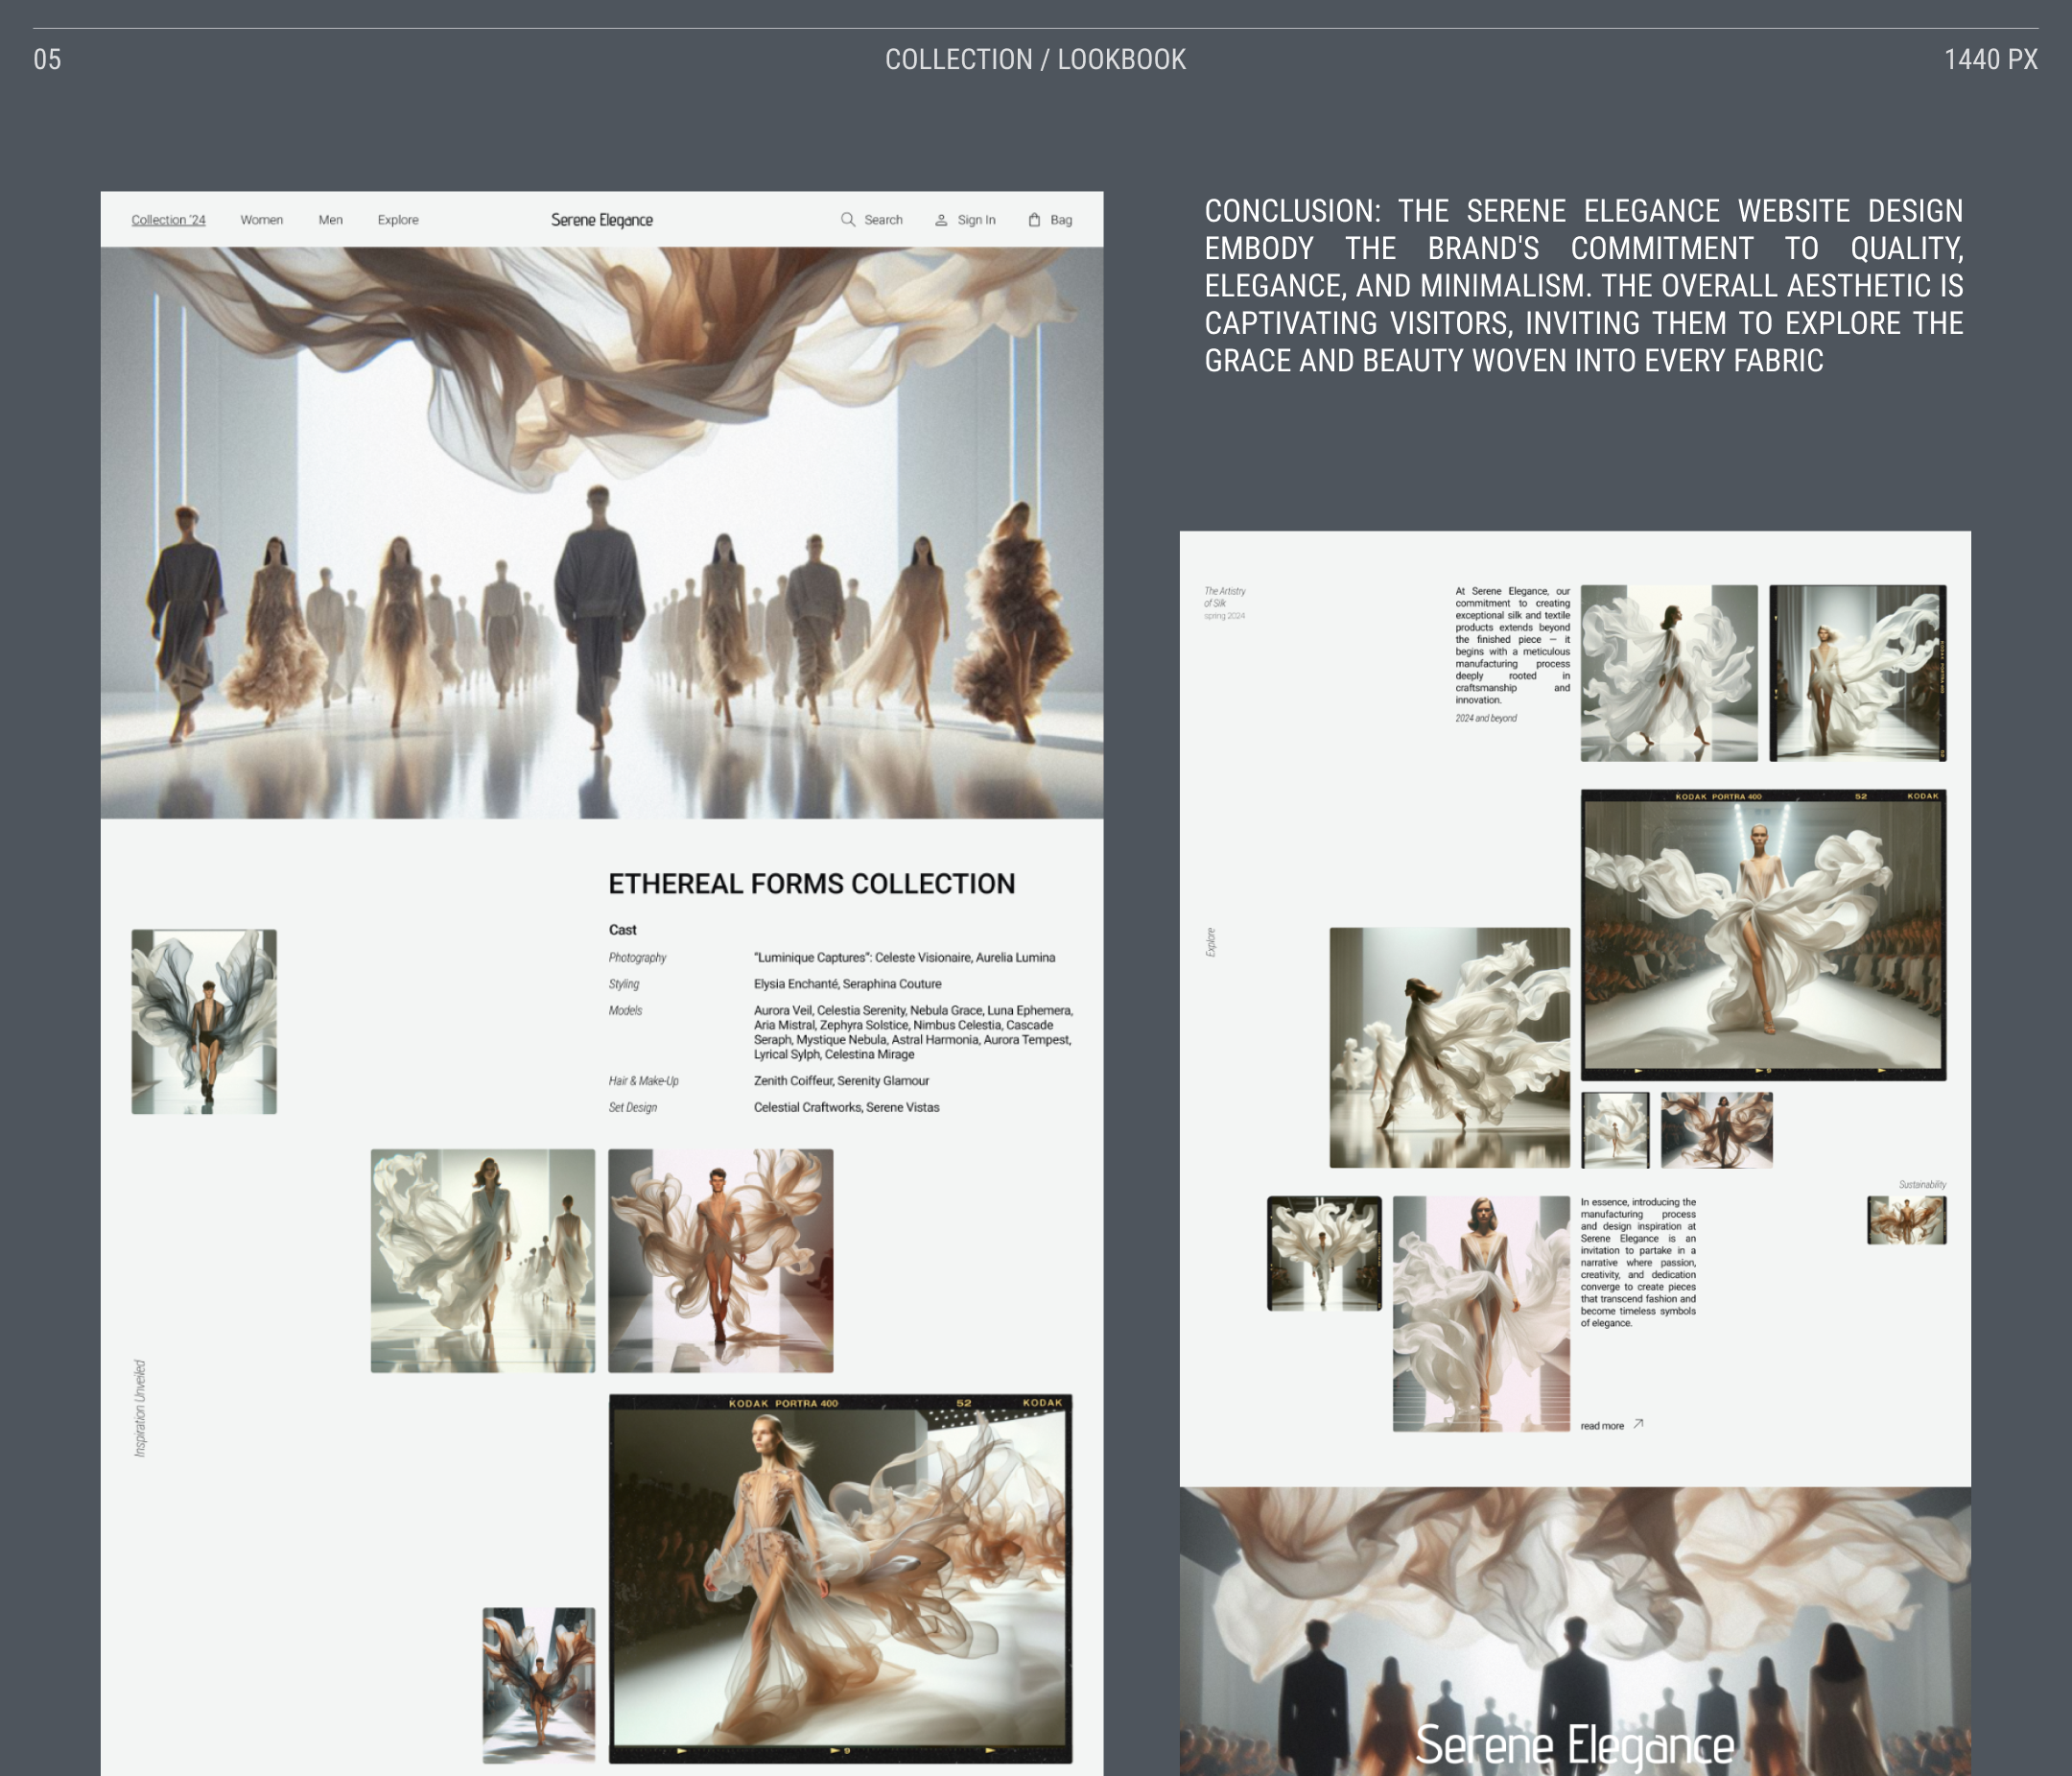Click the read more link
The image size is (2072, 1776).
(1602, 1426)
